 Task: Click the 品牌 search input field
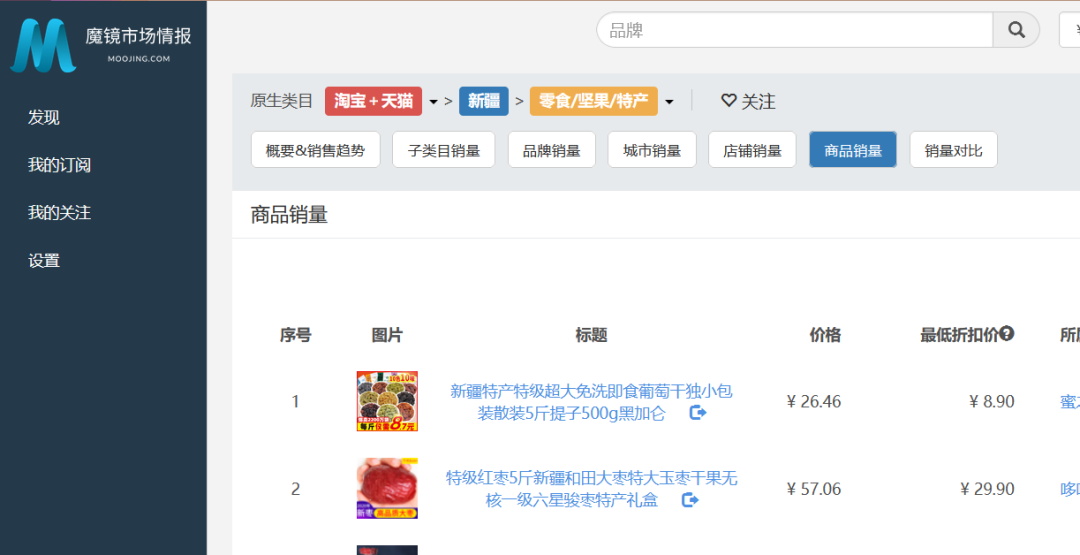click(794, 30)
